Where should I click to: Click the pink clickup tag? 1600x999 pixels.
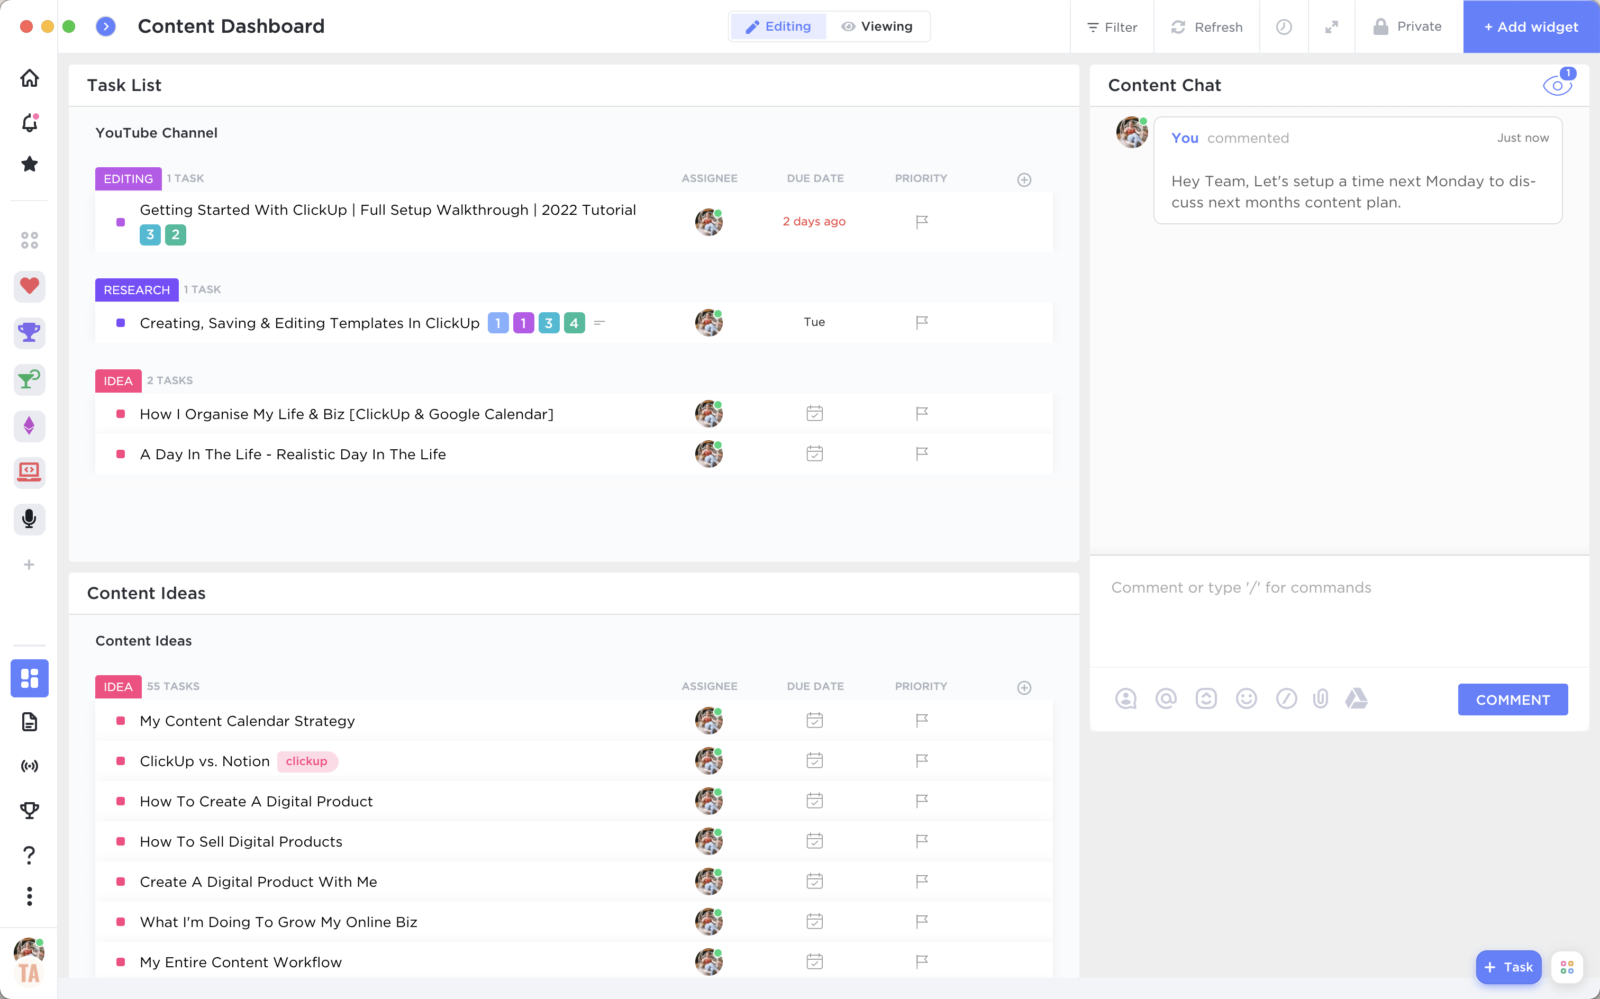[x=307, y=762]
